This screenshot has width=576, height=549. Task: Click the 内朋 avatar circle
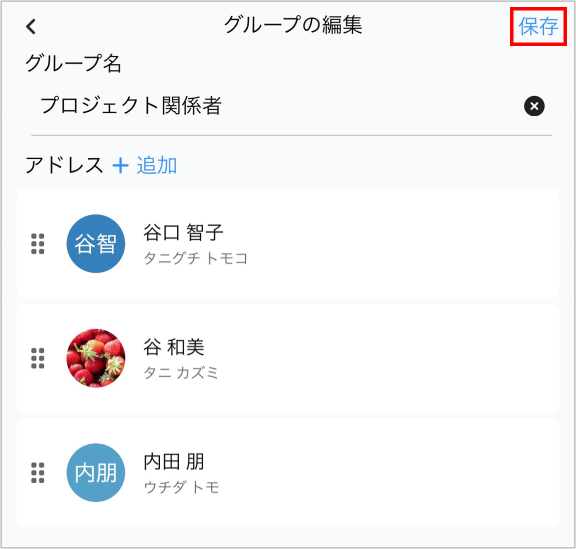coord(96,472)
